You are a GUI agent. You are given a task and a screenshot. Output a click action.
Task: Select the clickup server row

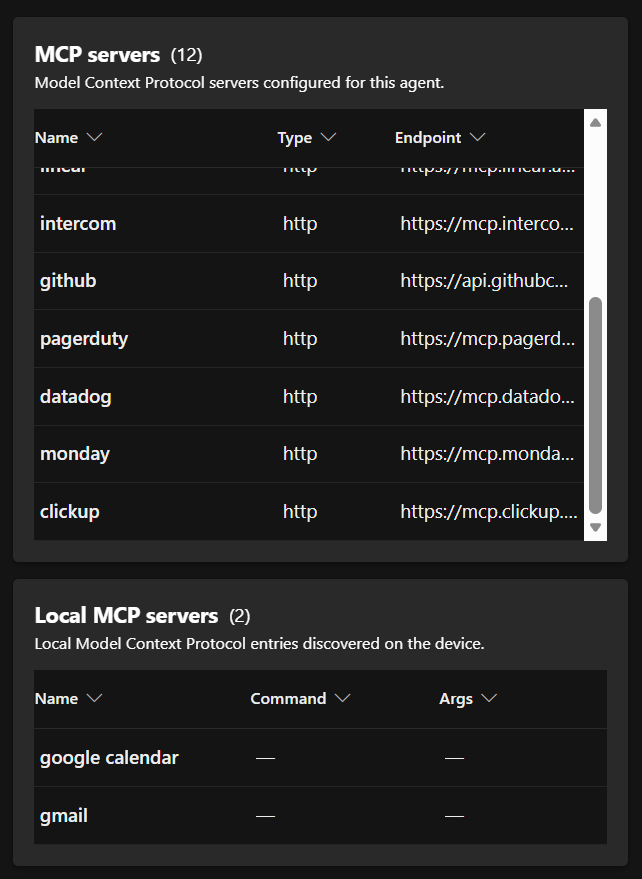tap(308, 511)
